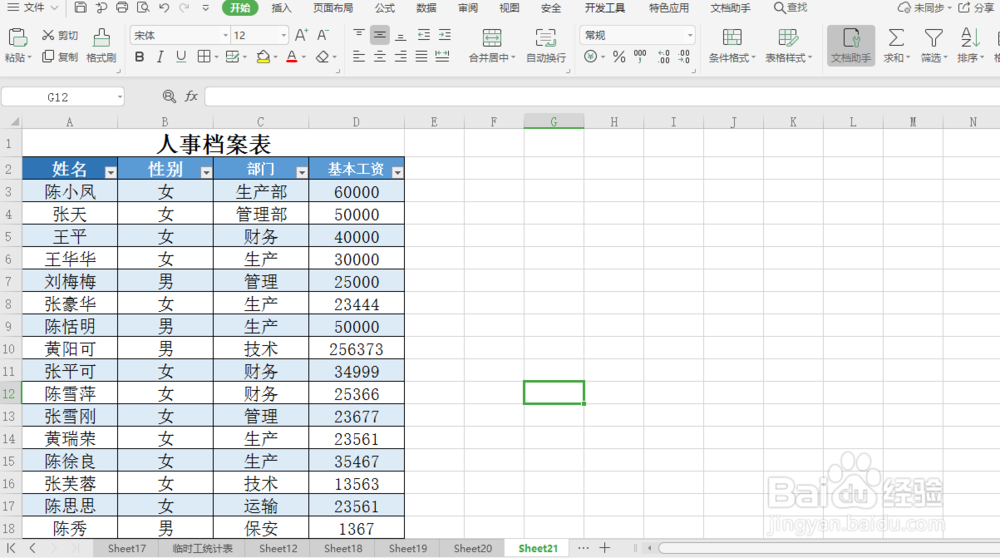The image size is (1000, 558).
Task: Toggle vertical middle alignment
Action: tap(379, 34)
